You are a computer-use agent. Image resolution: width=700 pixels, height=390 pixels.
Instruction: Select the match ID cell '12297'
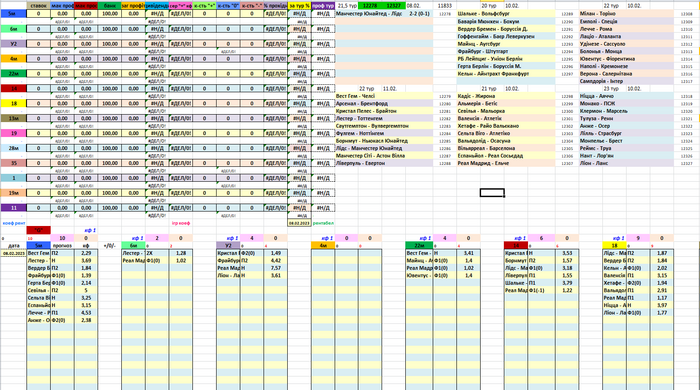pos(567,74)
